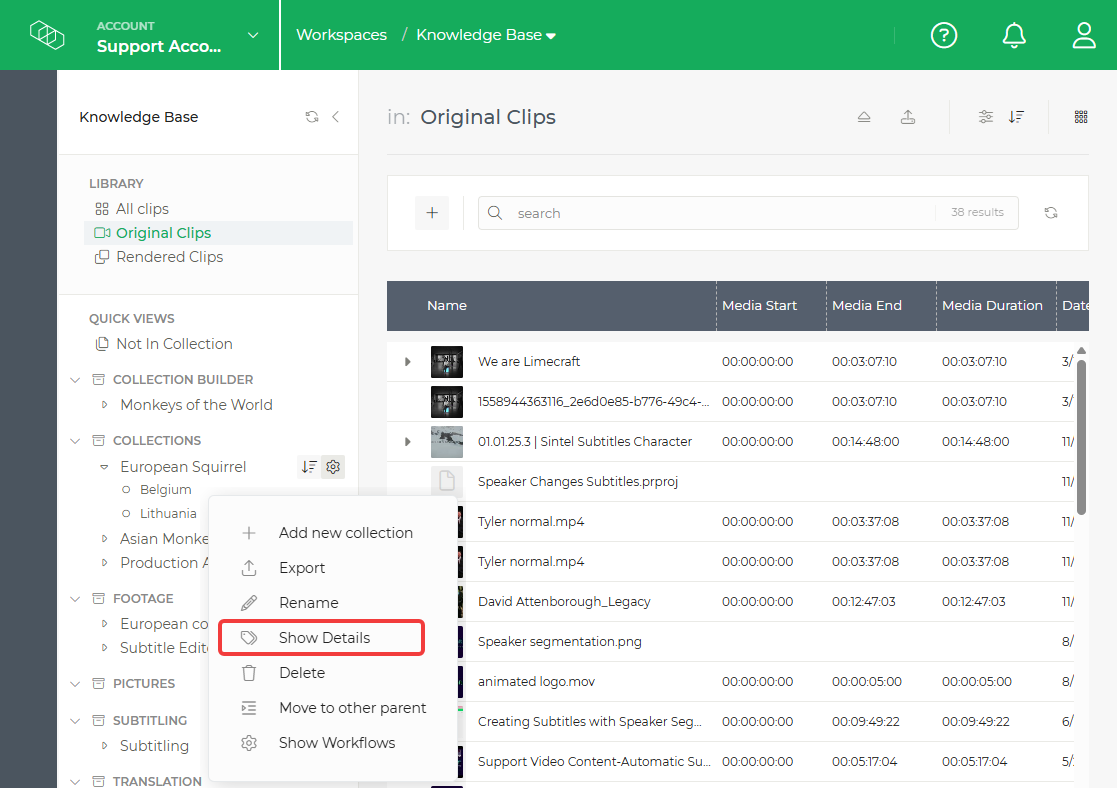Select animated logo.mov clip name
Screen dimensions: 1117x788
536,681
